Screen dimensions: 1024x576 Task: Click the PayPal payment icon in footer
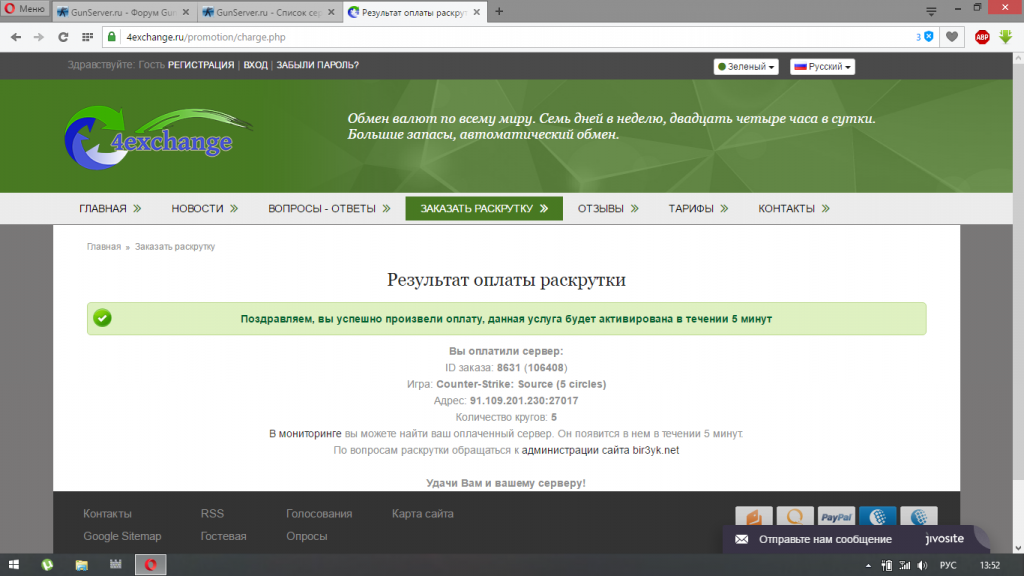click(835, 517)
